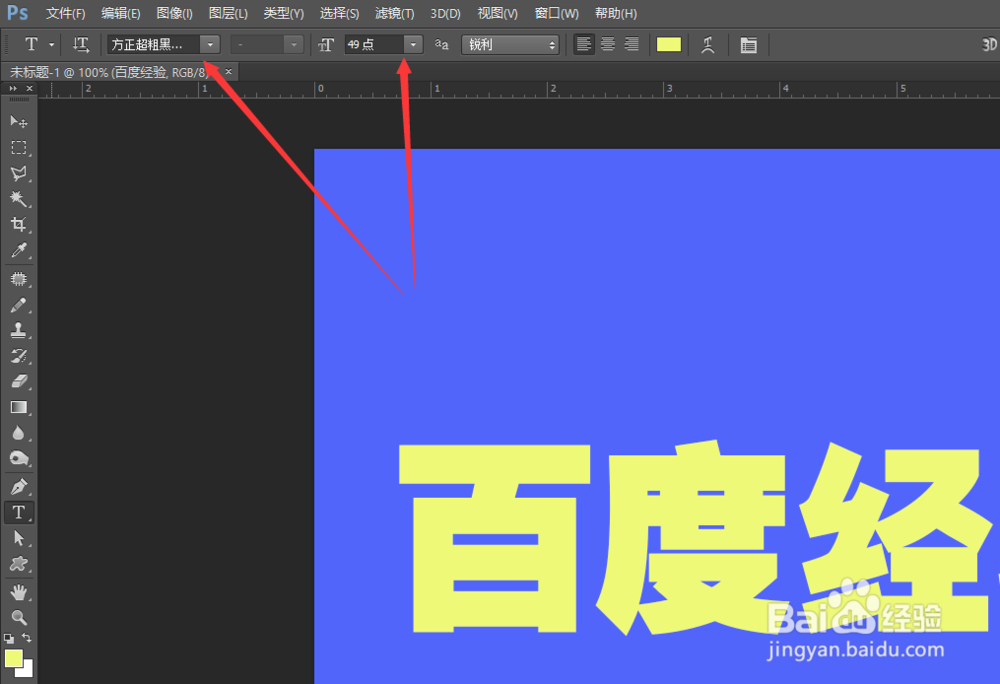Image resolution: width=1000 pixels, height=684 pixels.
Task: Open the 文件(F) menu
Action: (65, 13)
